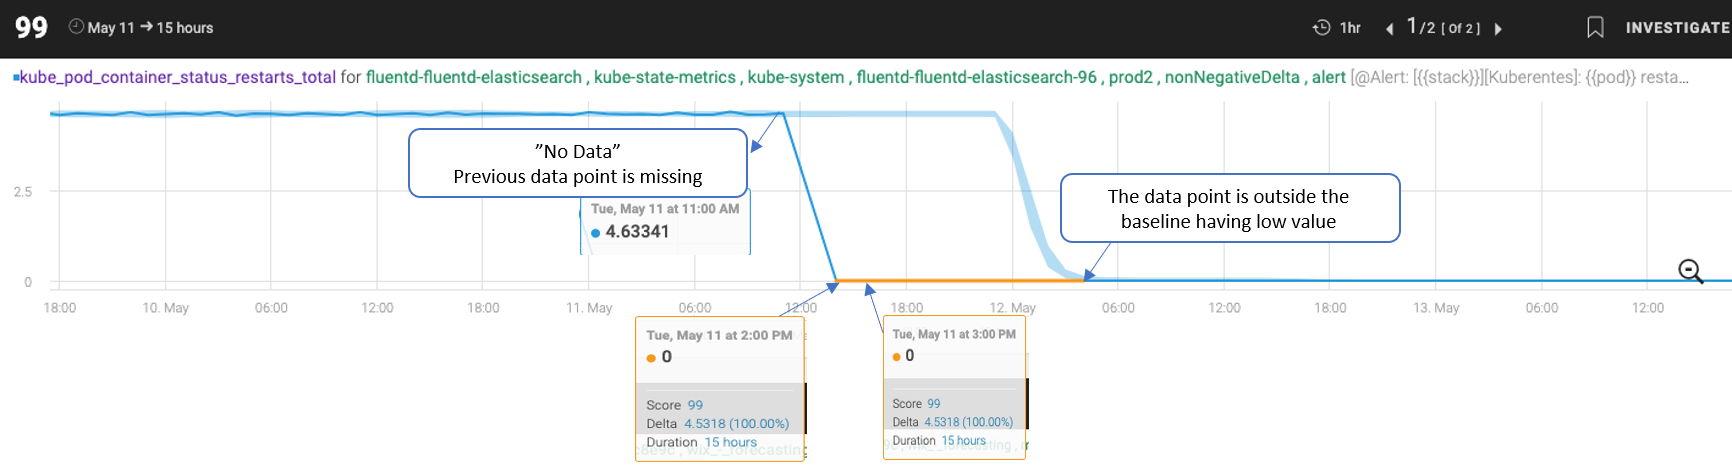The width and height of the screenshot is (1732, 465).
Task: Click the fluentd-fluentd-elasticsearch-96 tag
Action: (977, 77)
